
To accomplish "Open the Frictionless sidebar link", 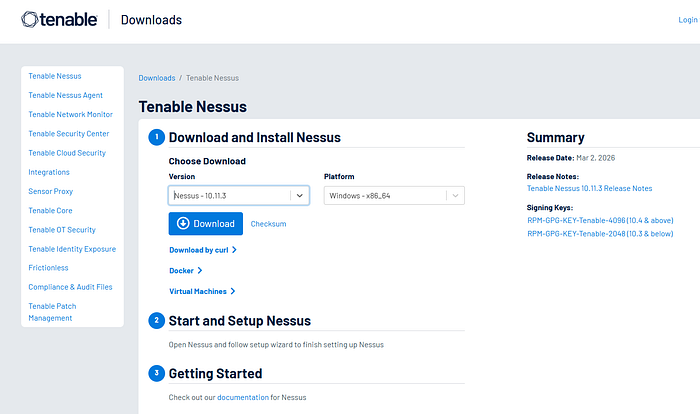I will tap(48, 268).
